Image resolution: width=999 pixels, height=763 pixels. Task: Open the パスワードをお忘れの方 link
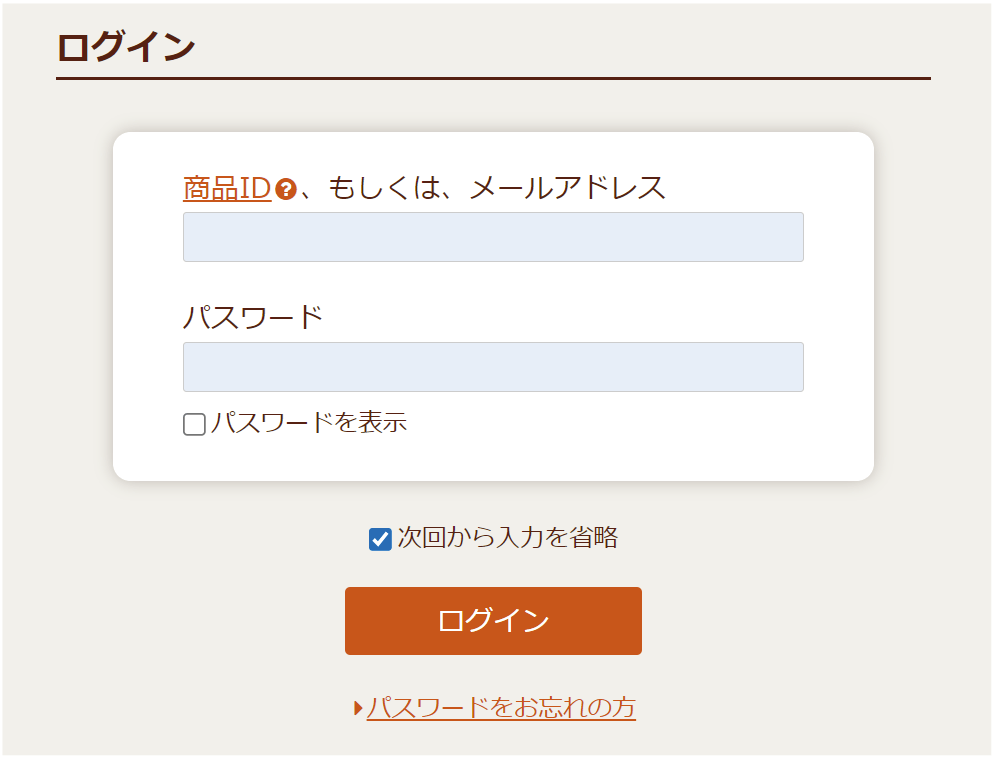[501, 708]
